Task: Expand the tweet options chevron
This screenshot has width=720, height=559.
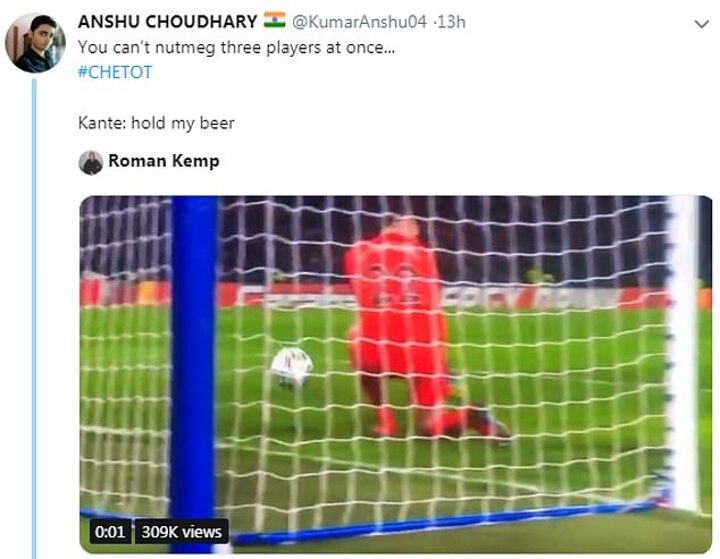Action: click(702, 23)
